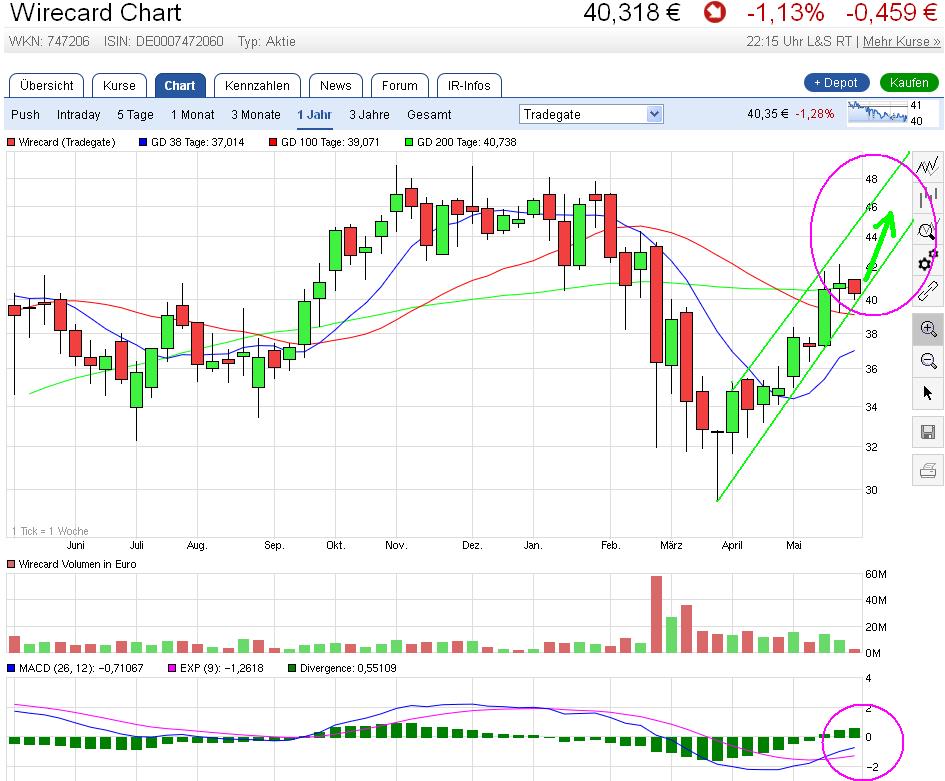Click the tall March volume spike bar
The height and width of the screenshot is (781, 945).
[x=656, y=615]
